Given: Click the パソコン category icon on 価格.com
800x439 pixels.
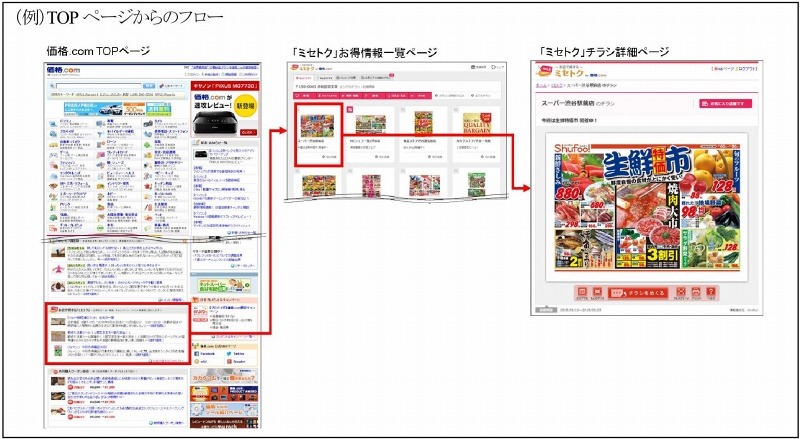Looking at the screenshot, I should point(53,124).
